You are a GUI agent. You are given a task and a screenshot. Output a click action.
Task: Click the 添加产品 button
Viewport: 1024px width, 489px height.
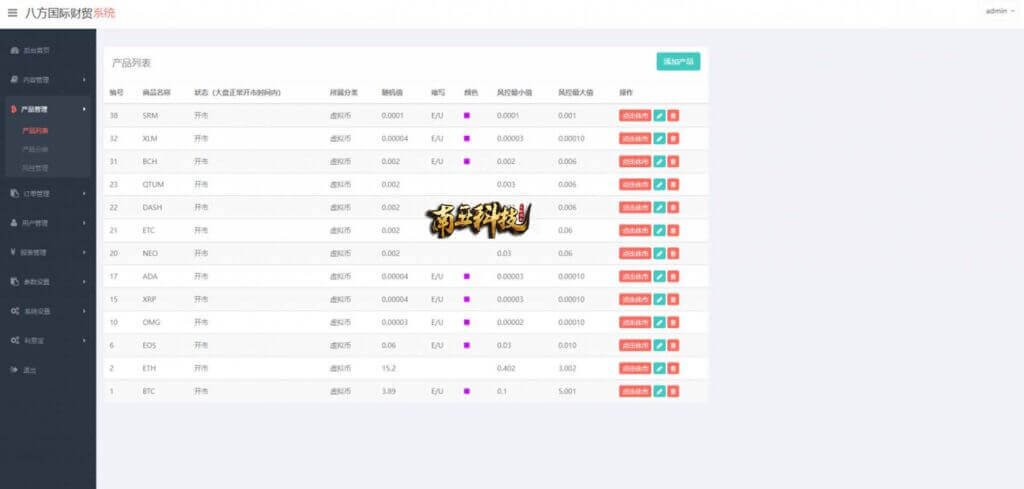tap(678, 62)
